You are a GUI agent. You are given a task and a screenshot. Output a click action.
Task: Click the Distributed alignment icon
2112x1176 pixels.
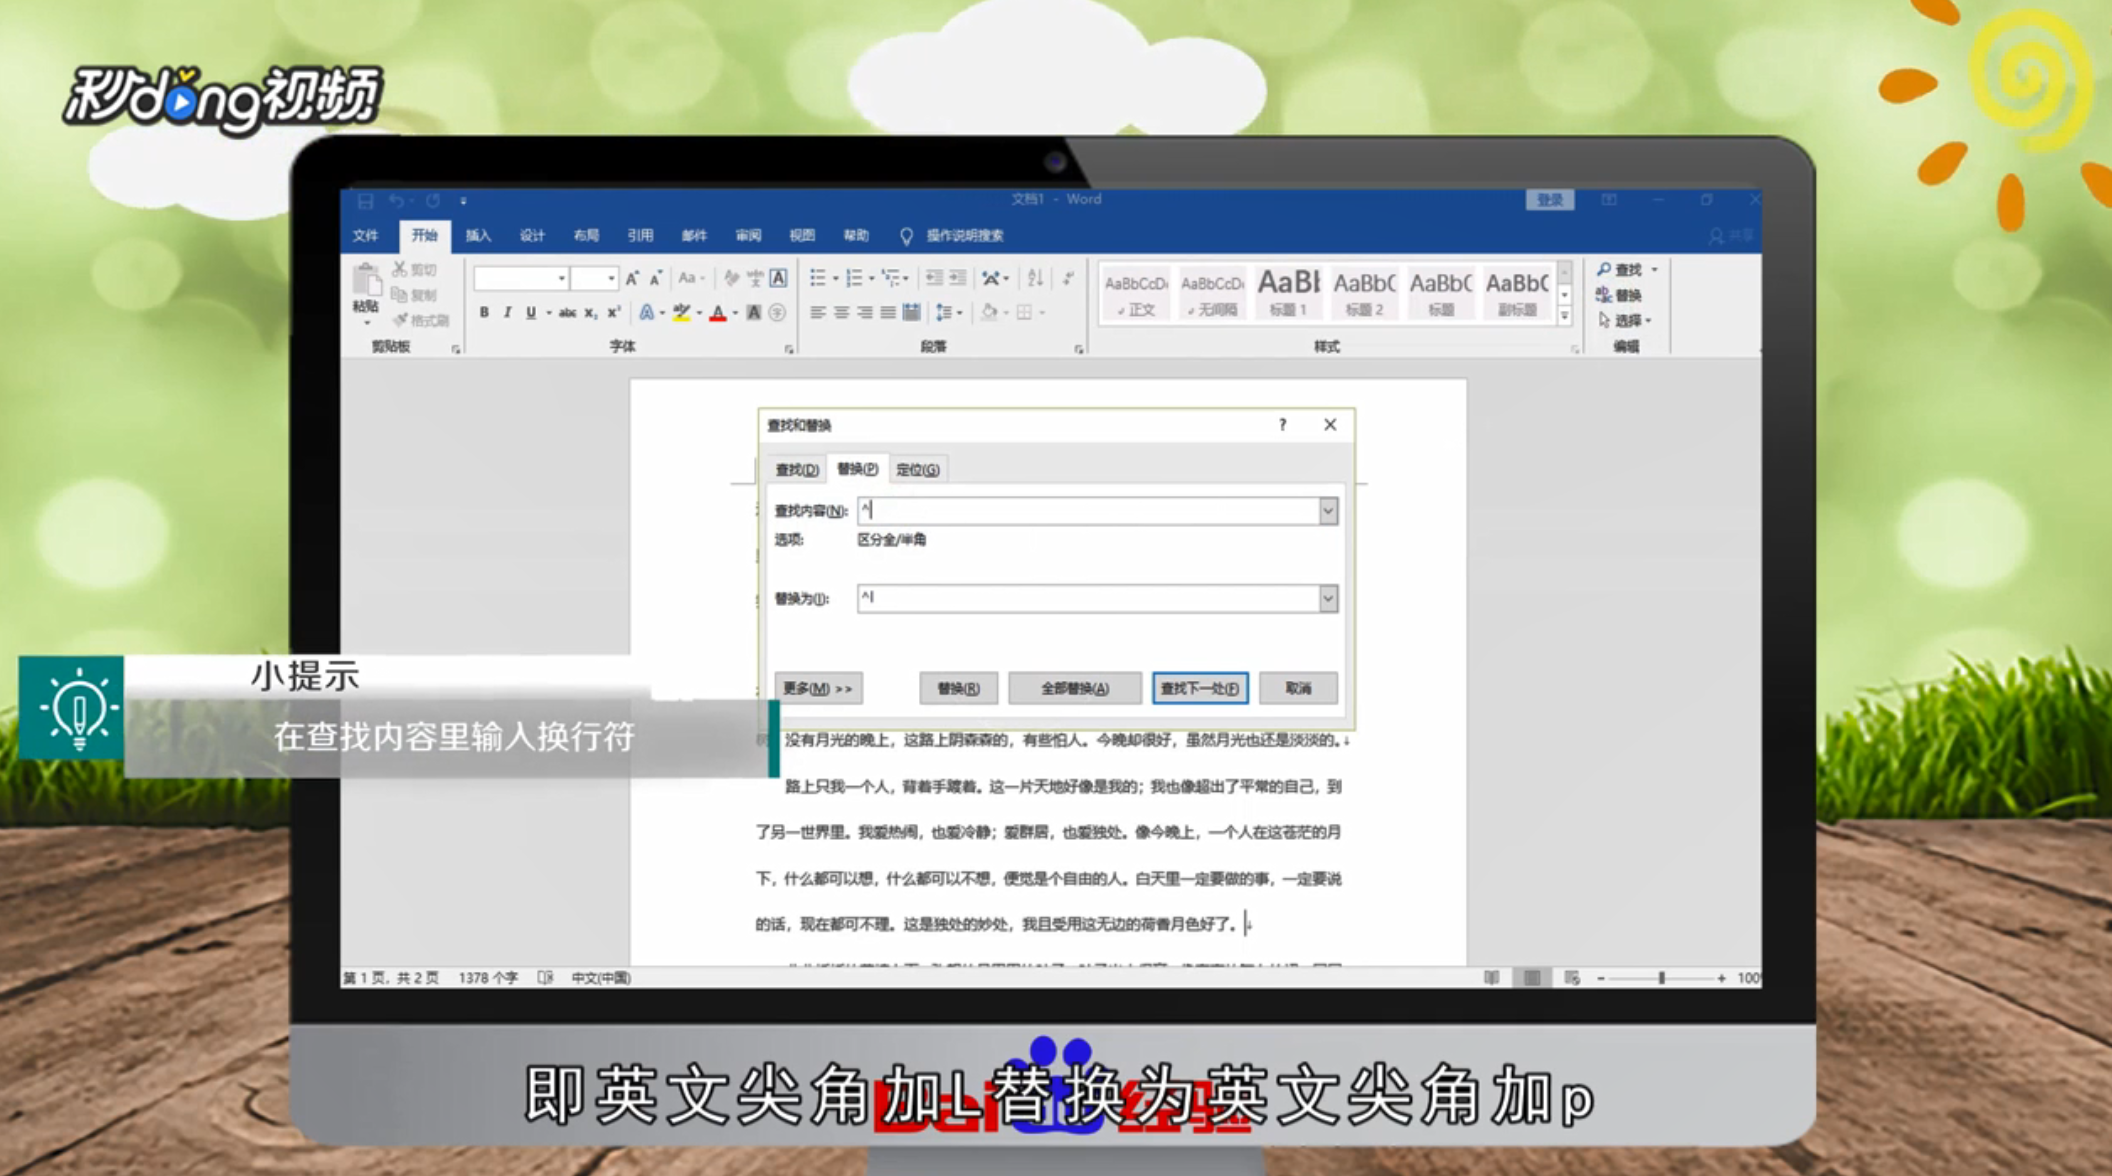(911, 313)
